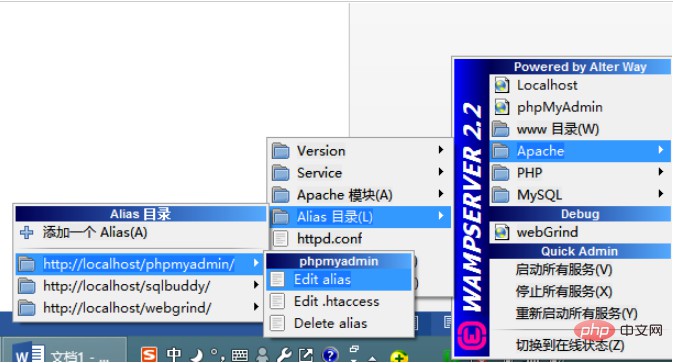Click the Word document taskbar button
This screenshot has width=673, height=363.
tap(65, 351)
